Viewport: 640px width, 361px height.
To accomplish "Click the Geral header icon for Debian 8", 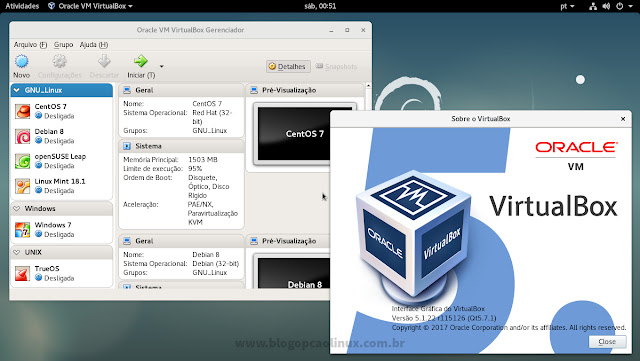I will tap(127, 241).
